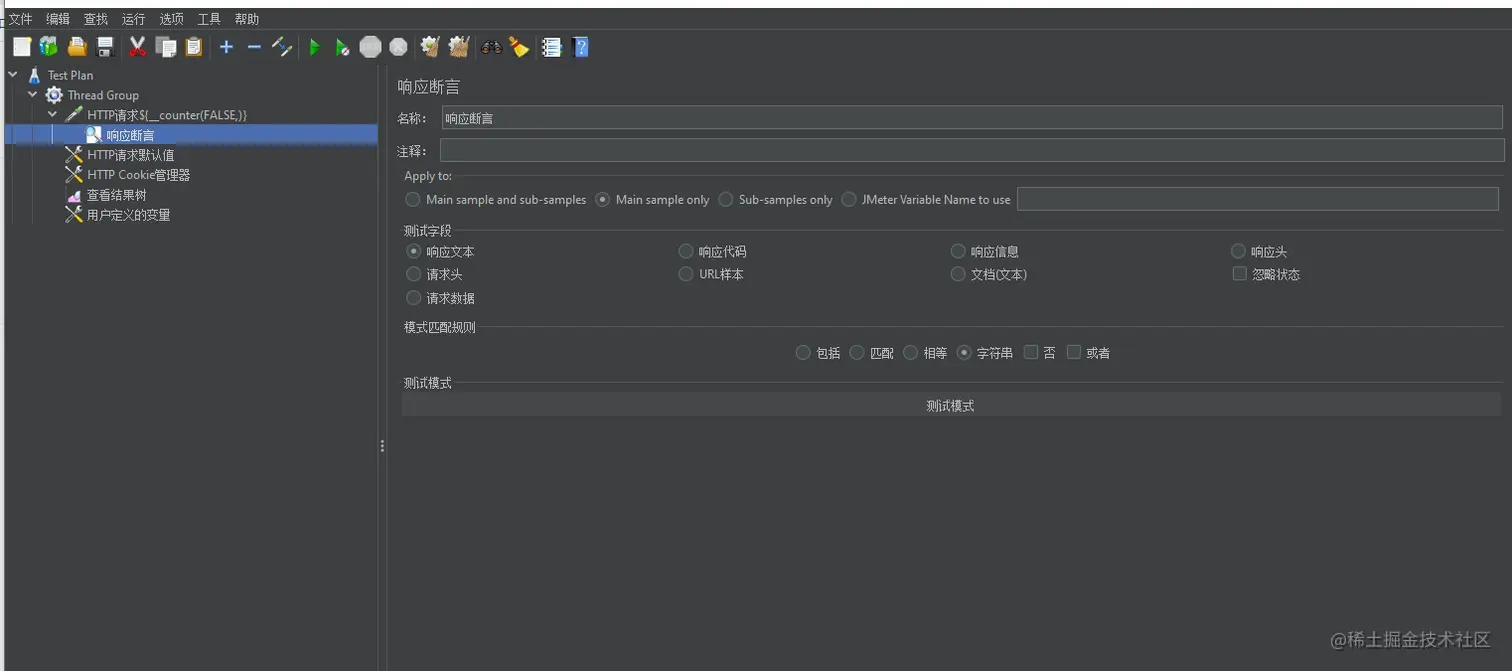Open the 帮助 menu
Image resolution: width=1512 pixels, height=671 pixels.
coord(247,19)
